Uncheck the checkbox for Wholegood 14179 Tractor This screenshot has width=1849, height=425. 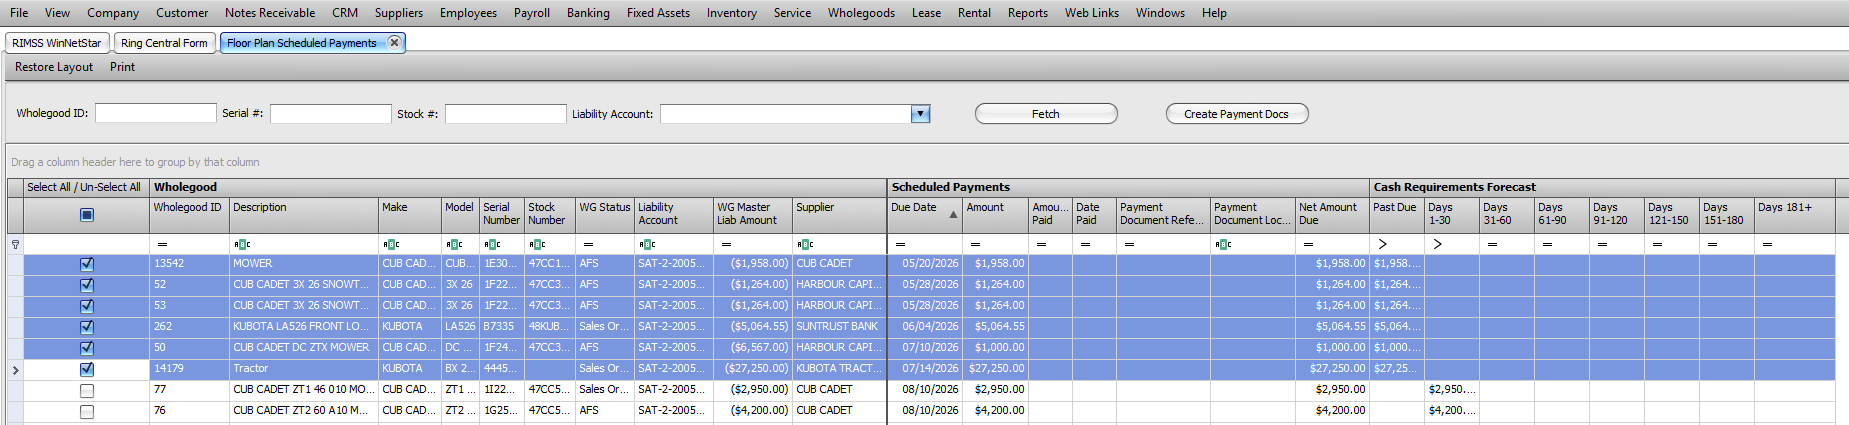click(87, 369)
